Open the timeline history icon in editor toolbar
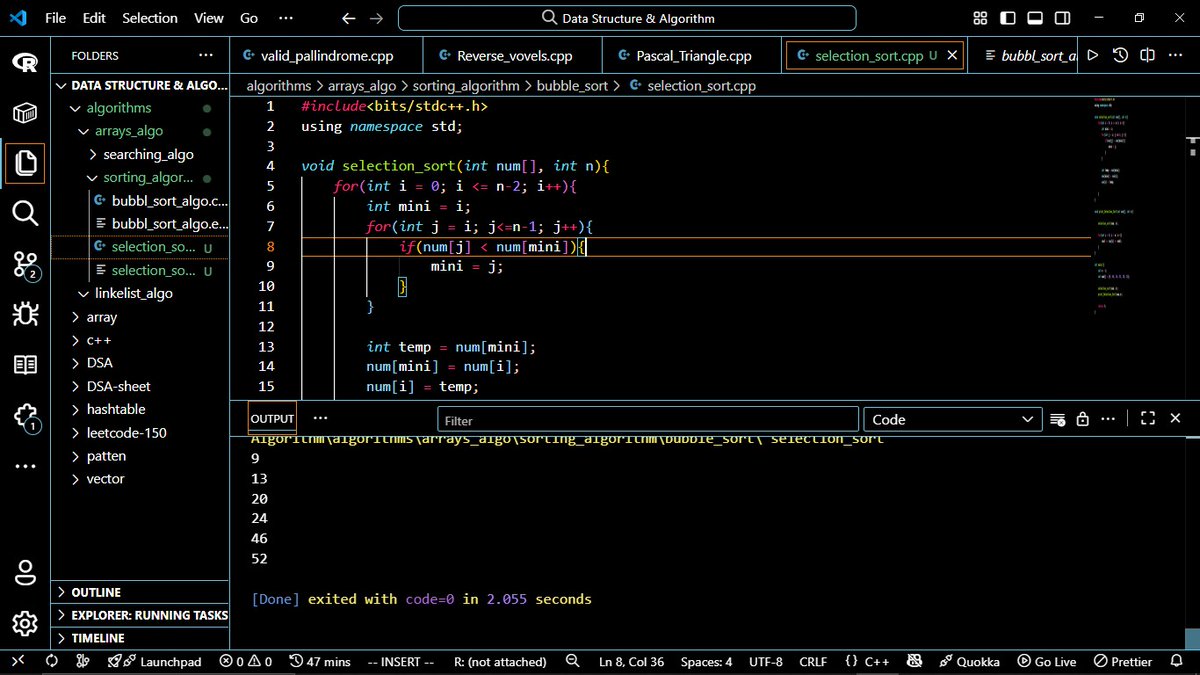 click(x=1120, y=56)
